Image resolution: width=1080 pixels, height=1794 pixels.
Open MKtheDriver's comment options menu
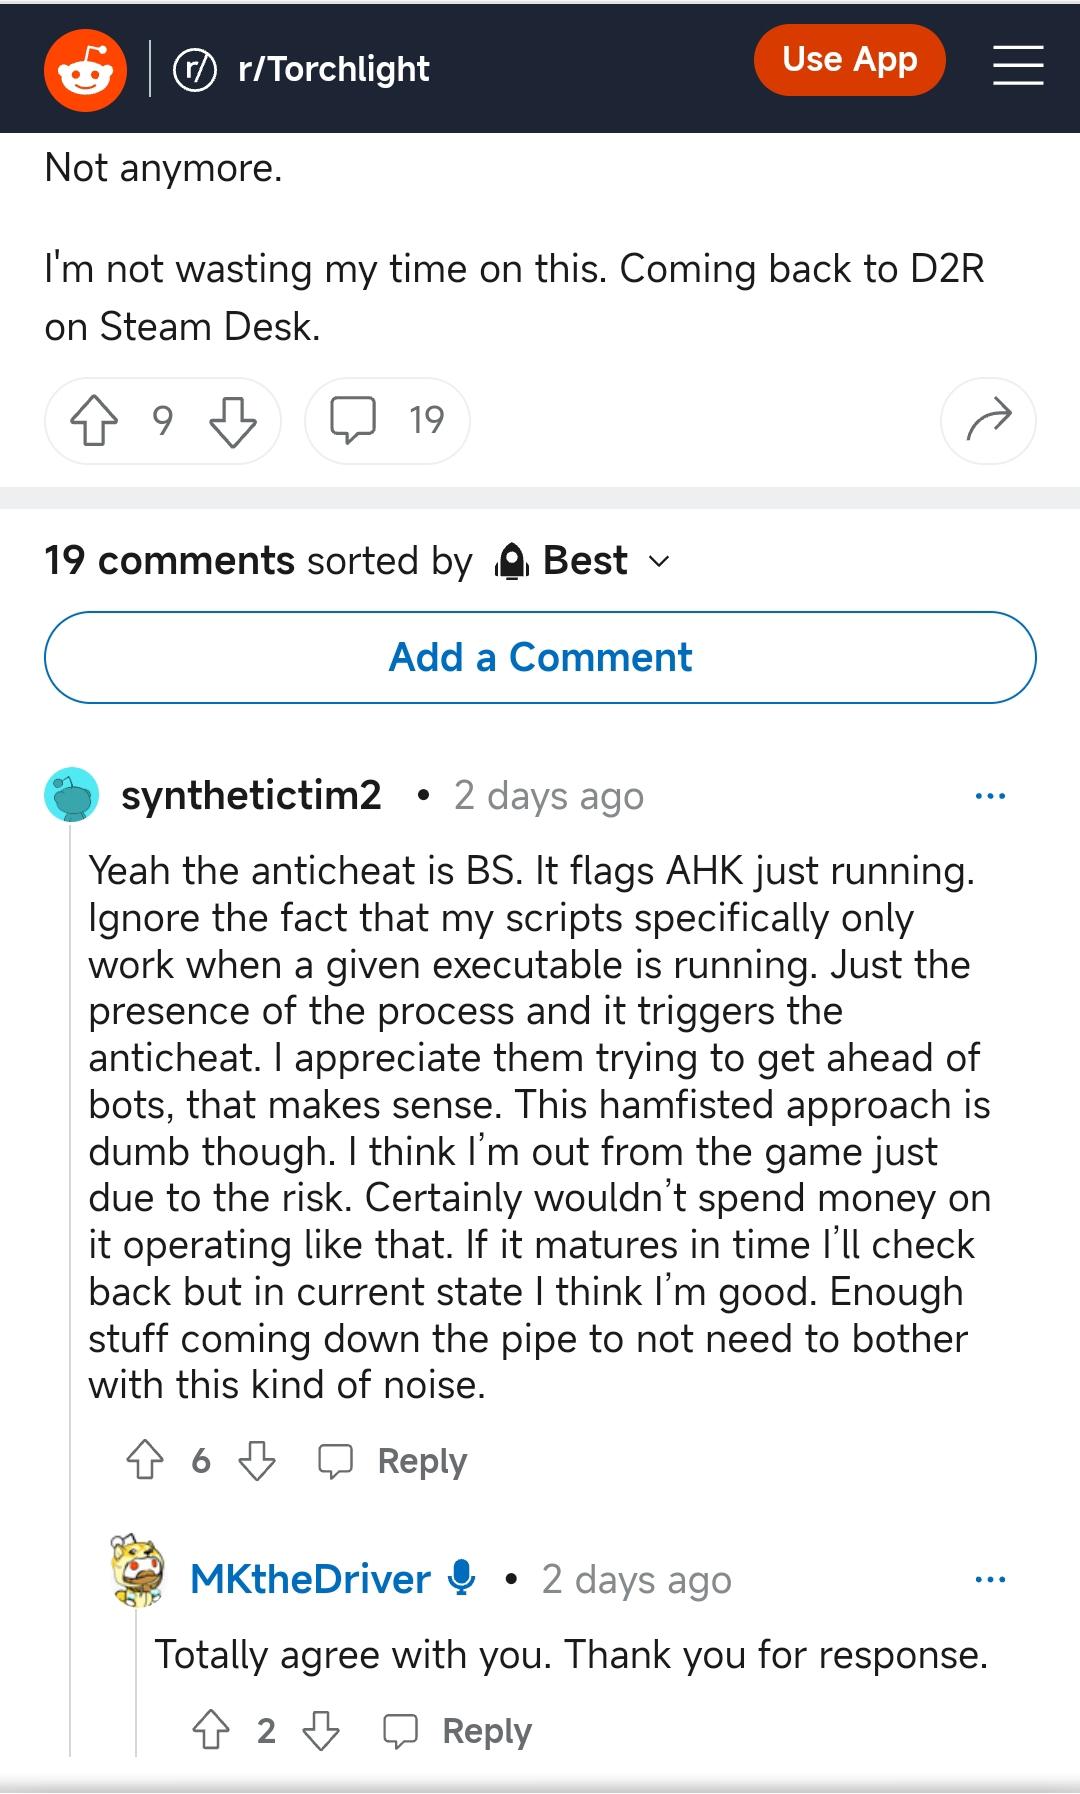990,1579
